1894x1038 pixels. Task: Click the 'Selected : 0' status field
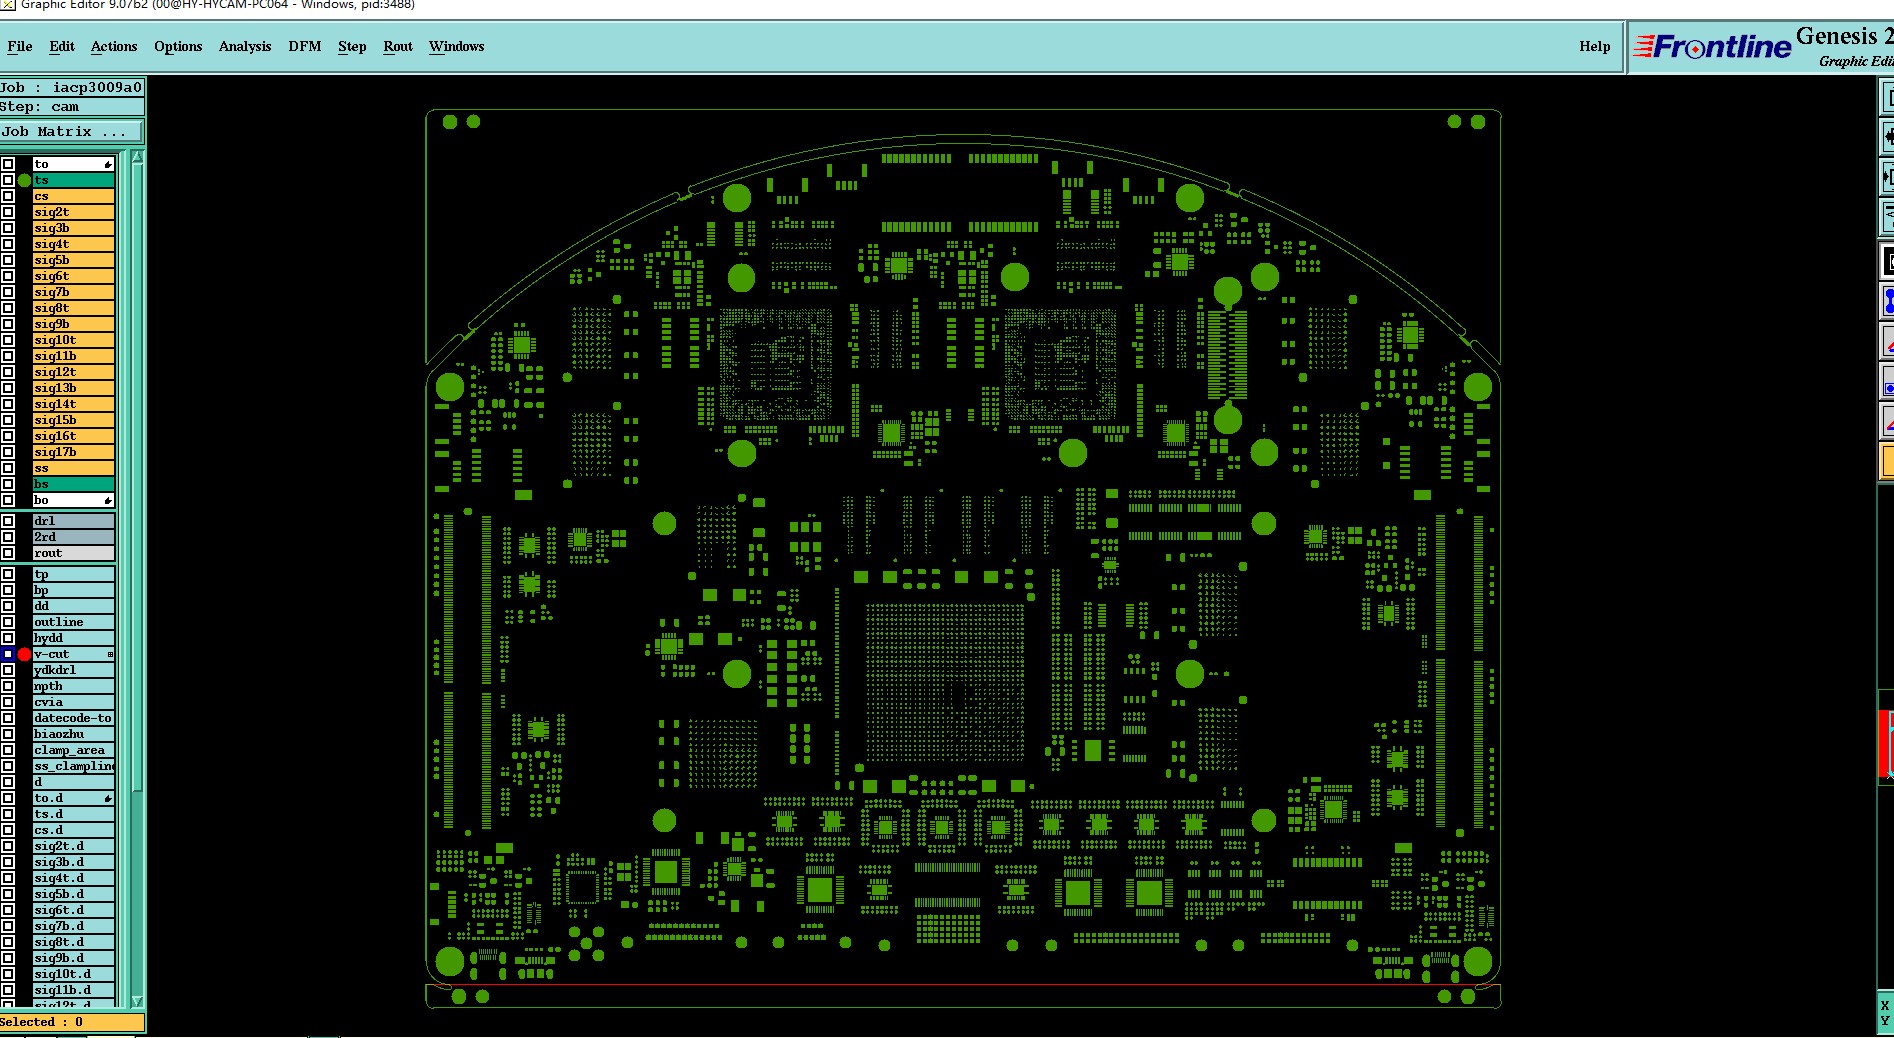coord(72,1022)
